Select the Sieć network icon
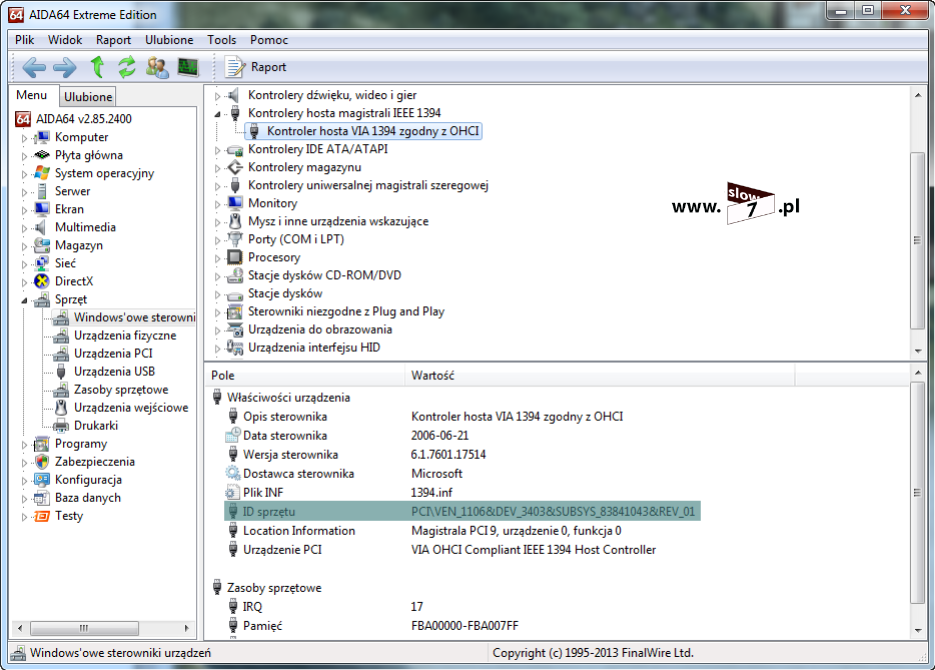The image size is (935, 670). [42, 263]
